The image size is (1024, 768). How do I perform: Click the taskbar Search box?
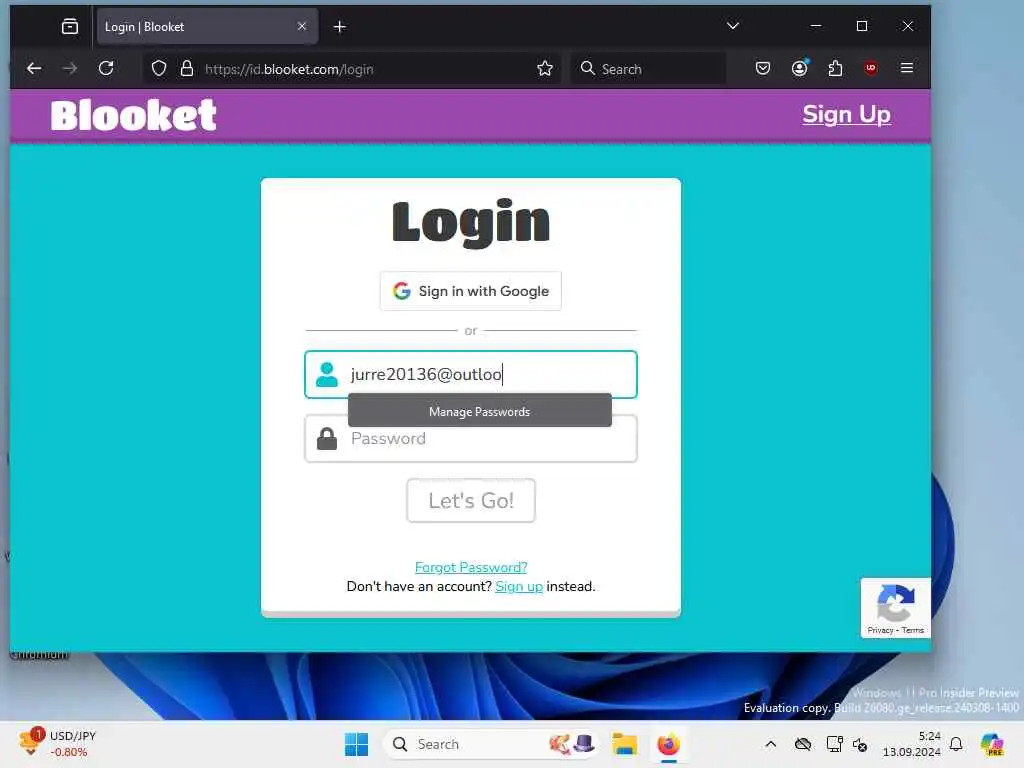[491, 744]
